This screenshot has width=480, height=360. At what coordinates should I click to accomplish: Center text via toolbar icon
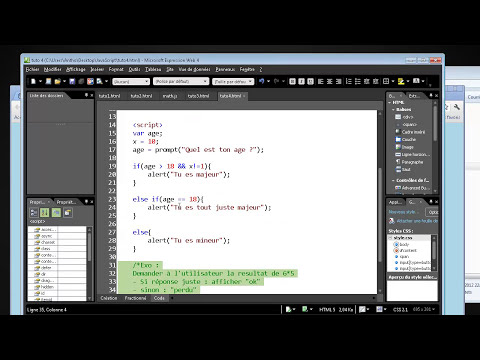click(x=330, y=81)
